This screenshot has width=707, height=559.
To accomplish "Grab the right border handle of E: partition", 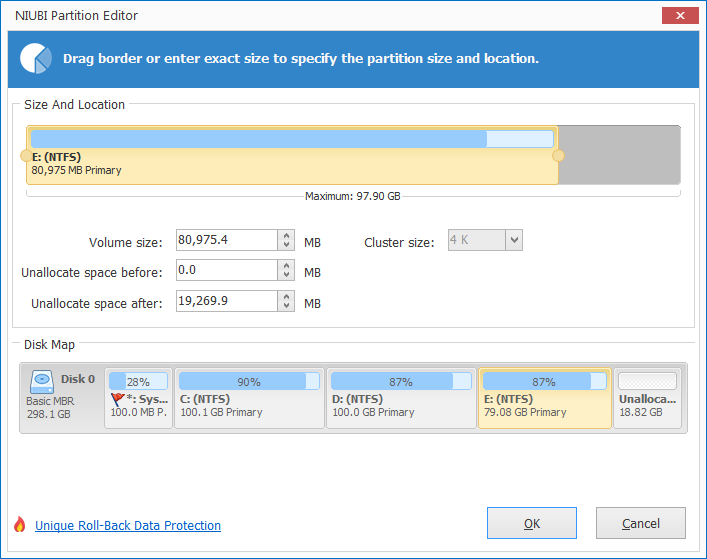I will point(558,156).
